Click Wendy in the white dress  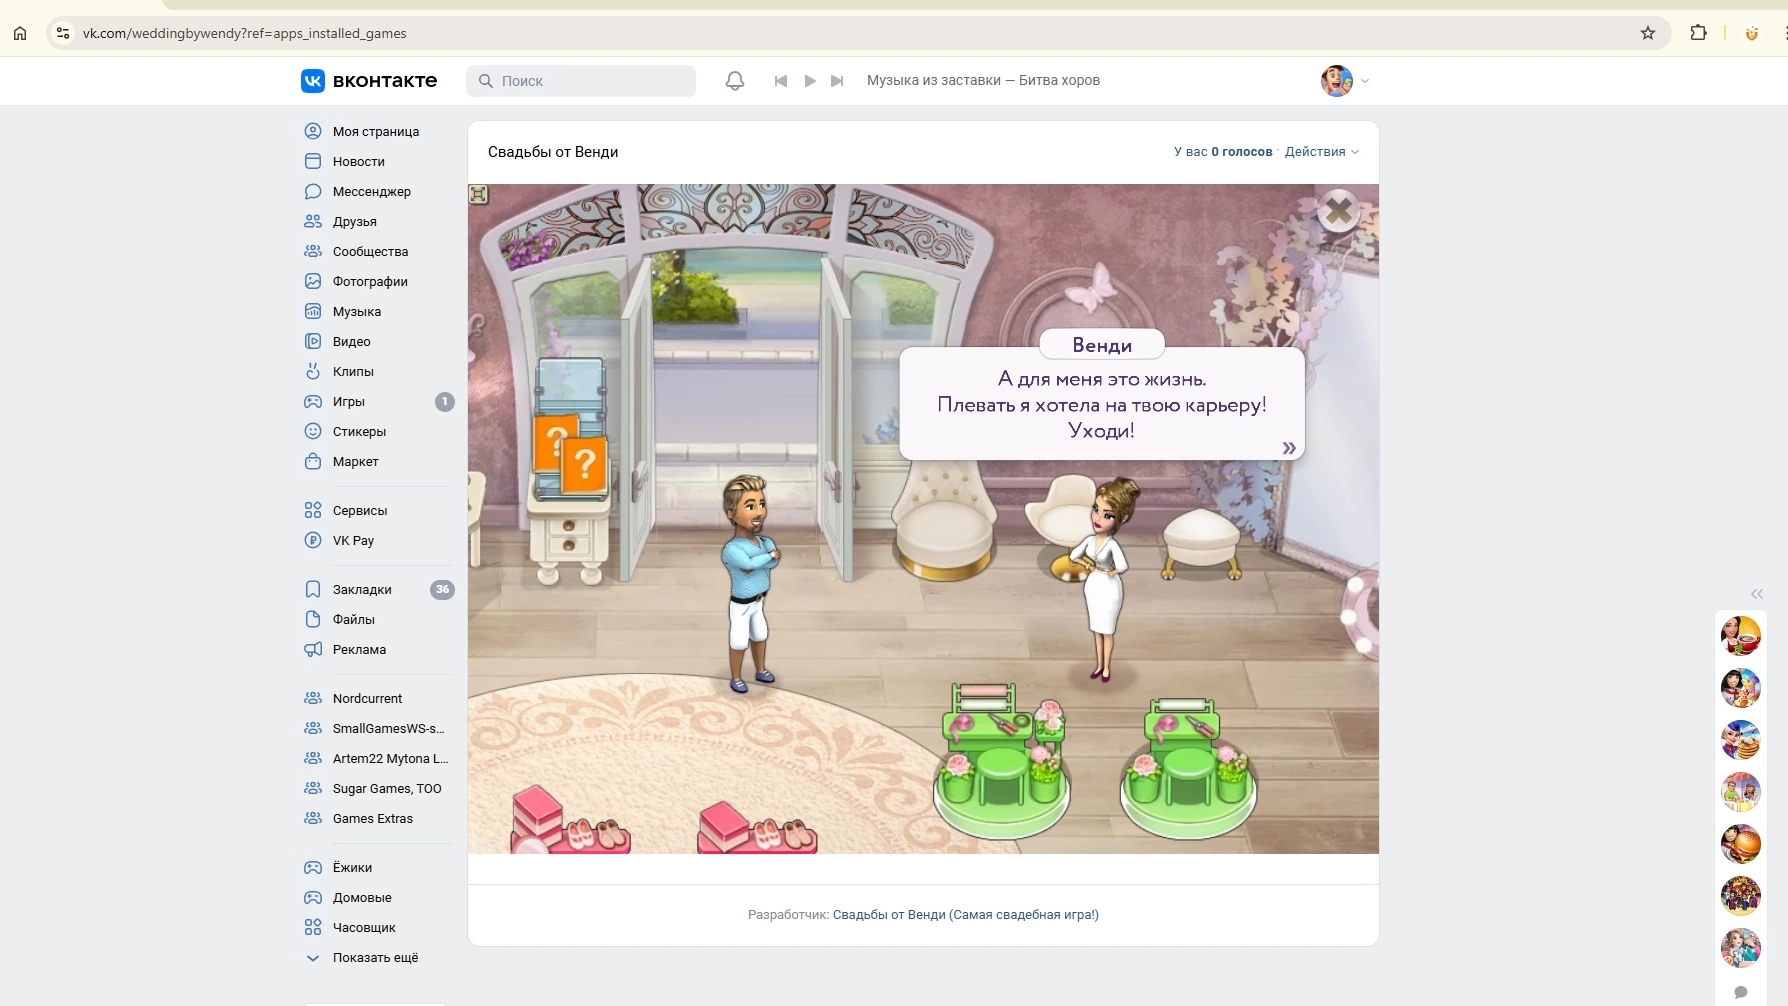pos(1103,580)
